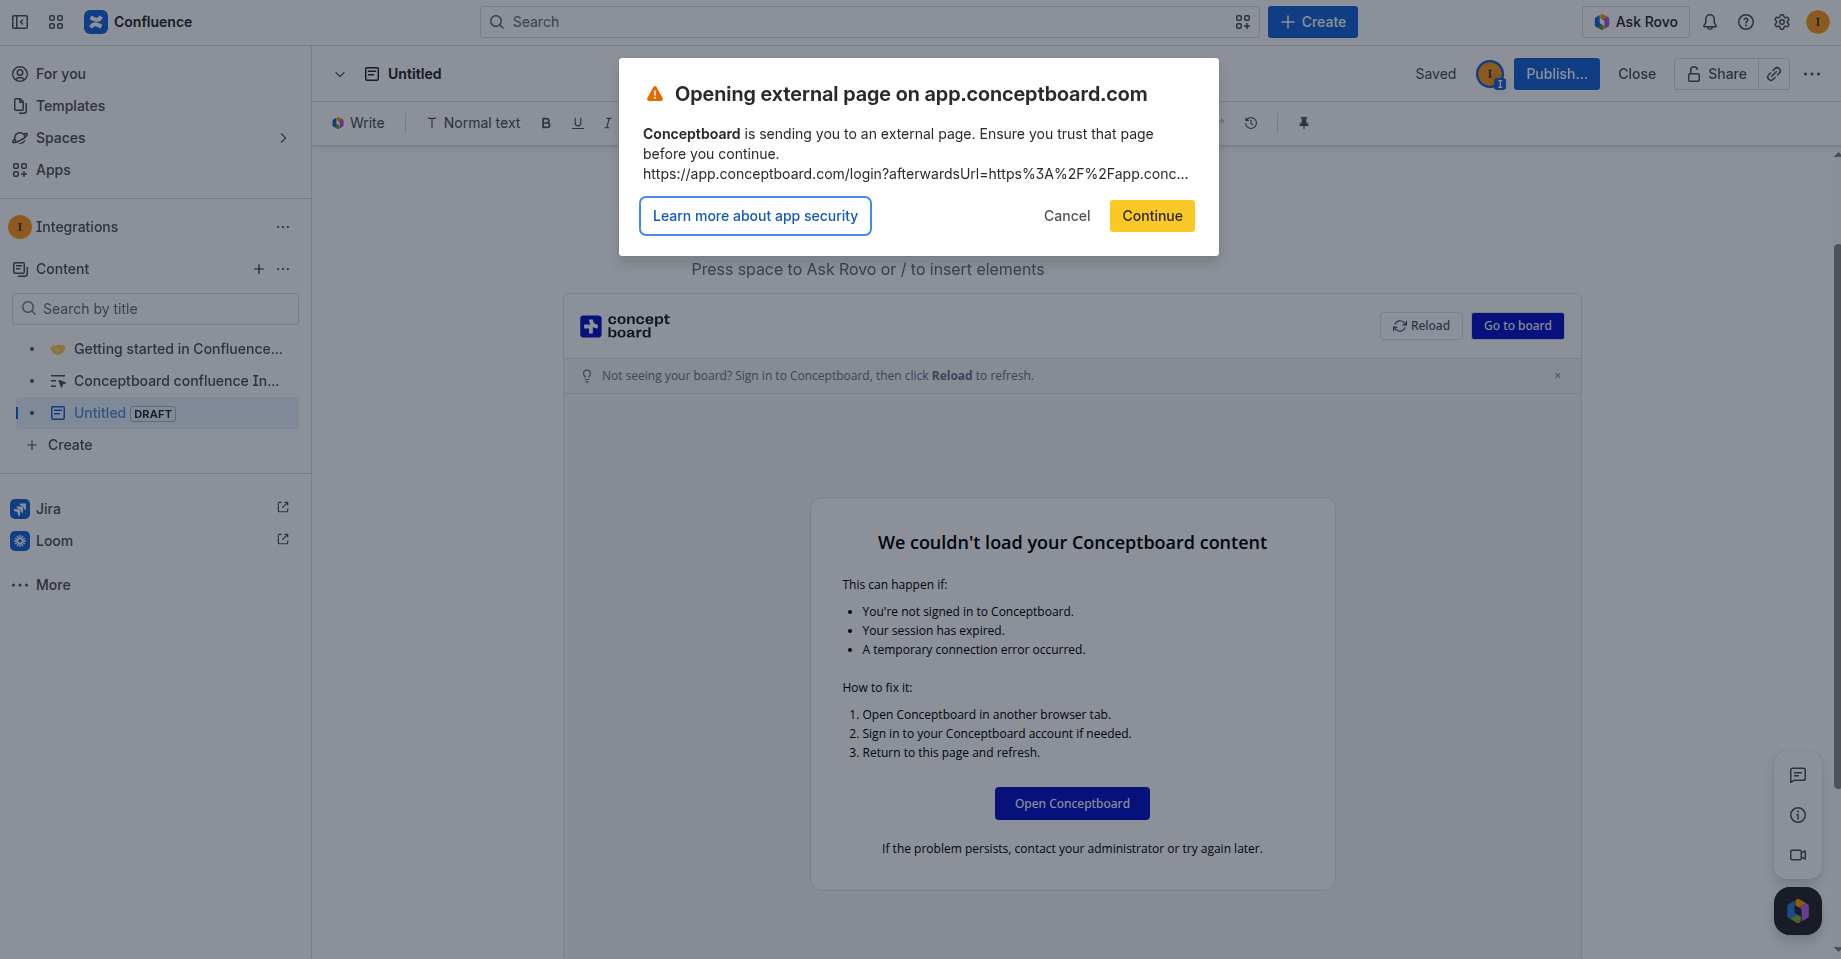Click the editor collaborator avatar
Screen dimensions: 1841x959
[x=1490, y=74]
